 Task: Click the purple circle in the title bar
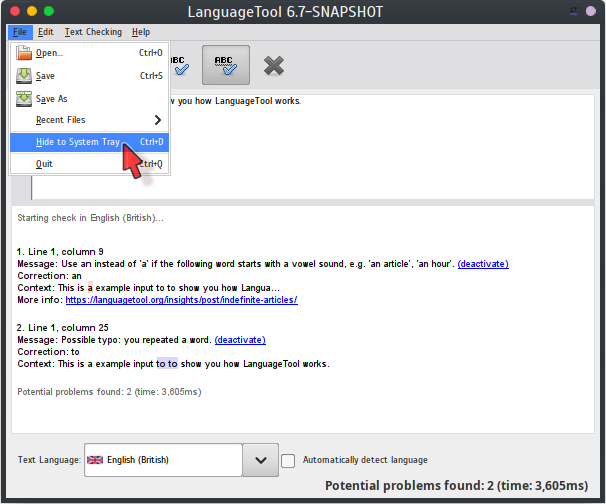pos(591,11)
